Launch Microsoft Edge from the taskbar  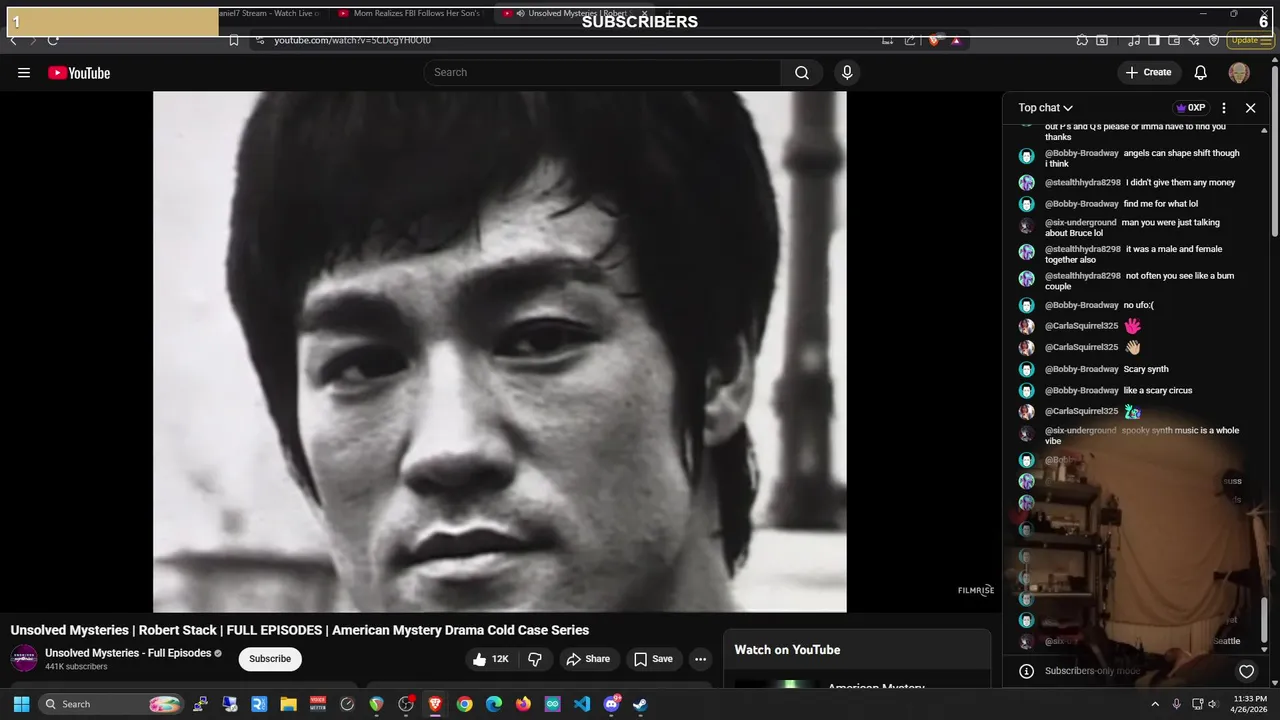click(494, 704)
